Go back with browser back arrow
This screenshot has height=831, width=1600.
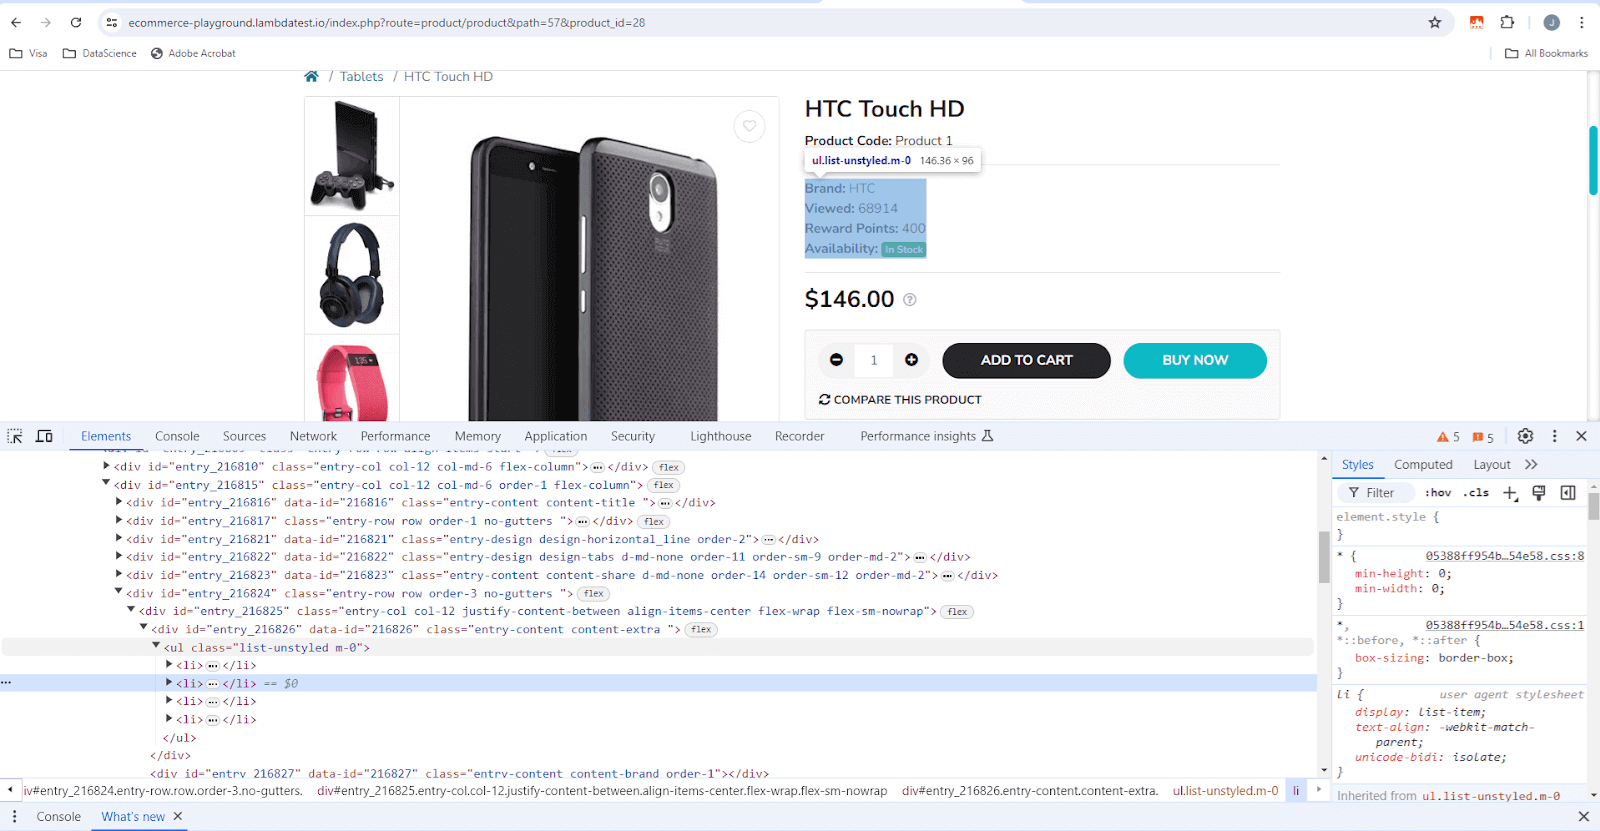16,22
